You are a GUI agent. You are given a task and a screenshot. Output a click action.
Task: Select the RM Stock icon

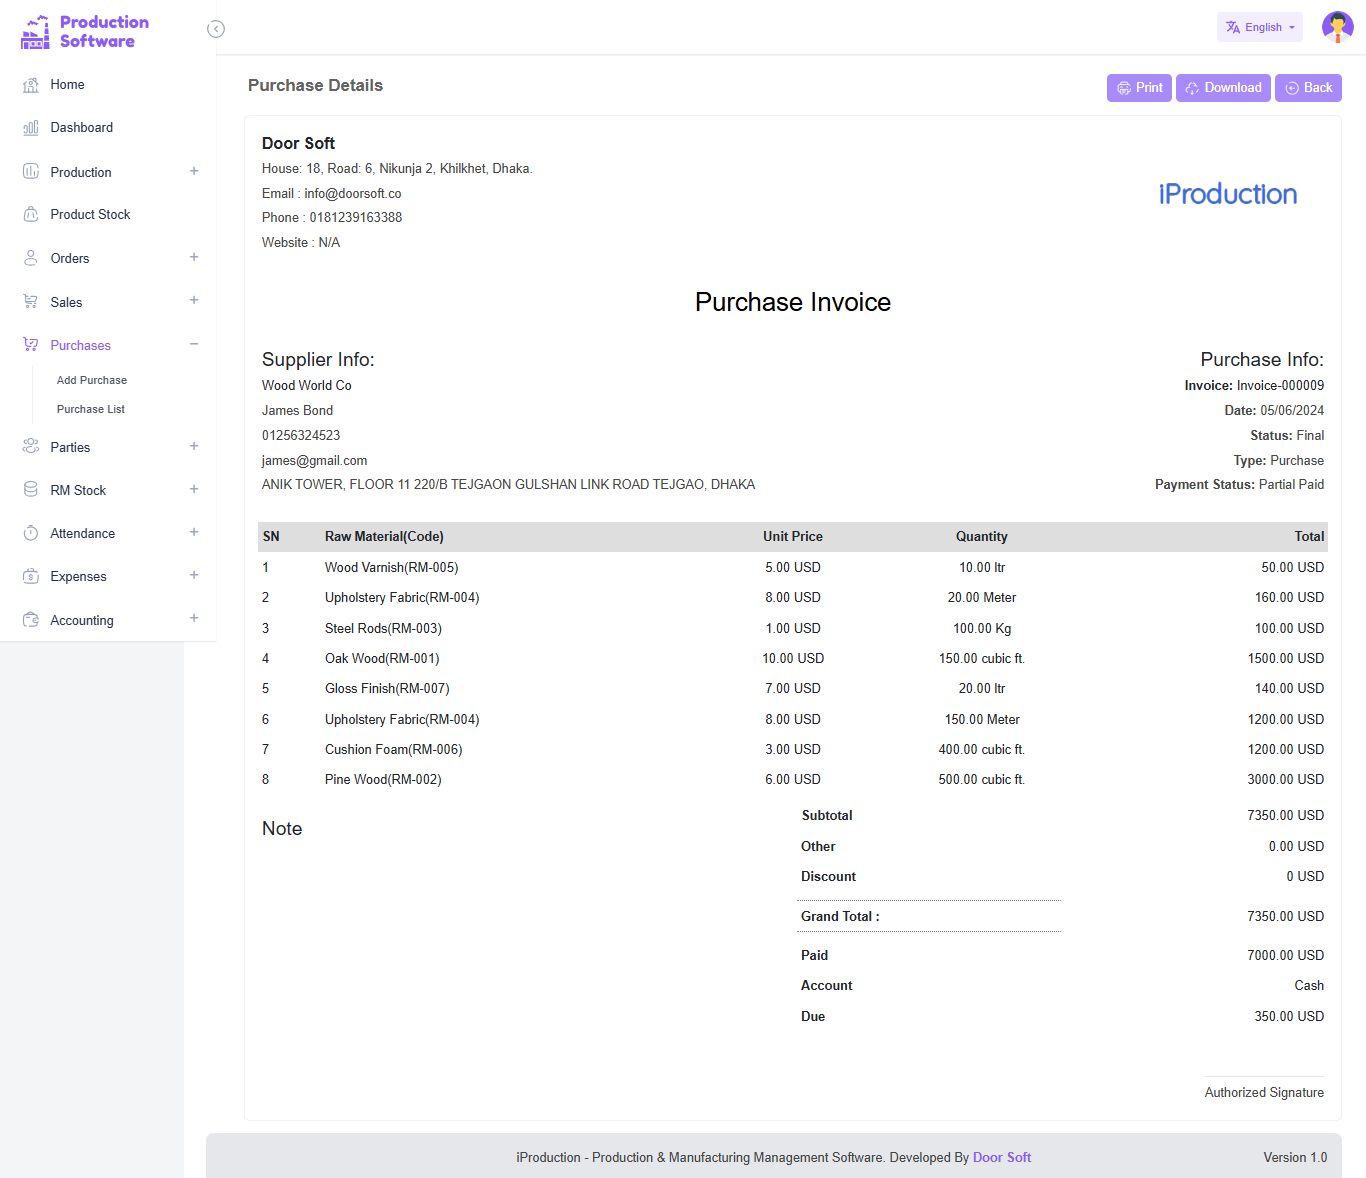[x=31, y=490]
